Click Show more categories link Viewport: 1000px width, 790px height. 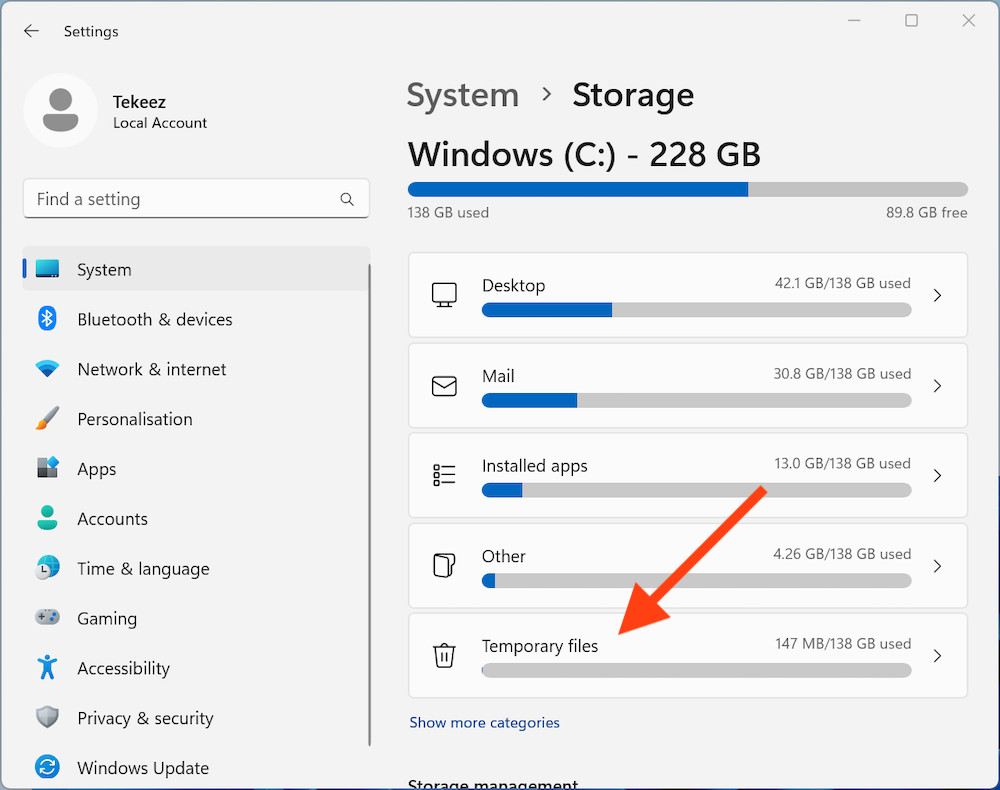click(x=484, y=722)
